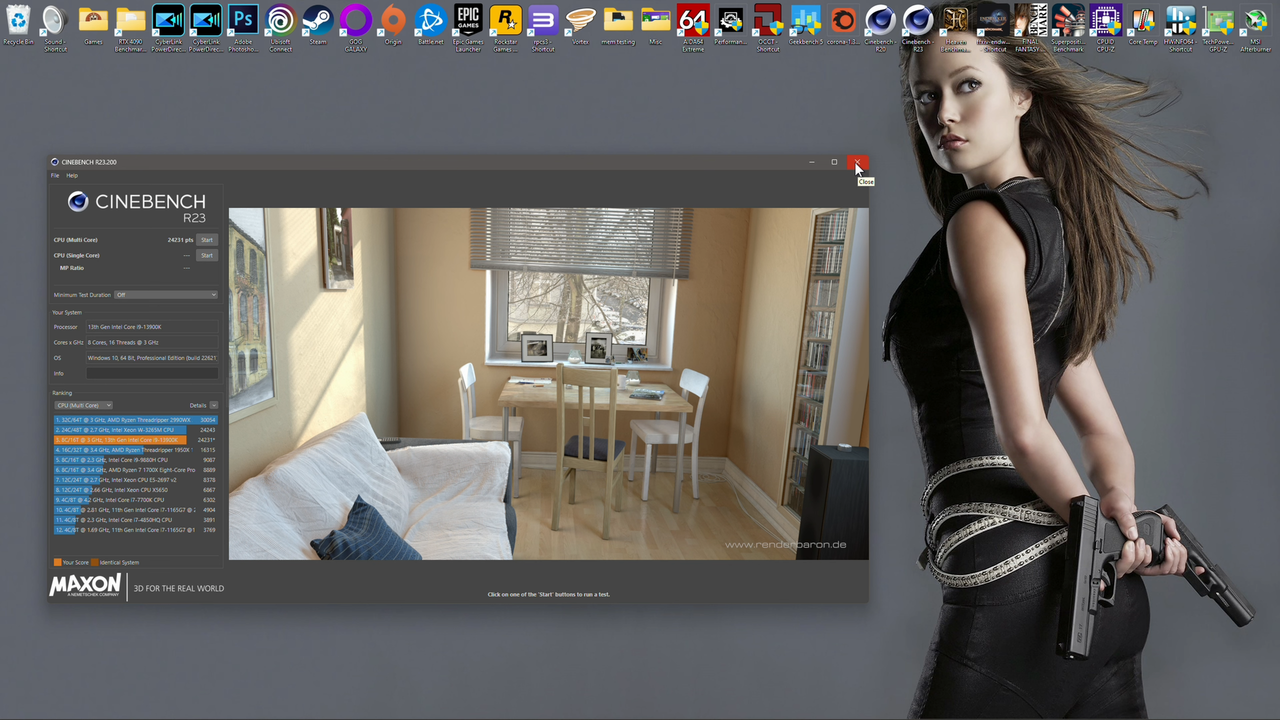Screen dimensions: 1280x720
Task: Open CPU (Multi Core) ranking dropdown
Action: tap(83, 405)
